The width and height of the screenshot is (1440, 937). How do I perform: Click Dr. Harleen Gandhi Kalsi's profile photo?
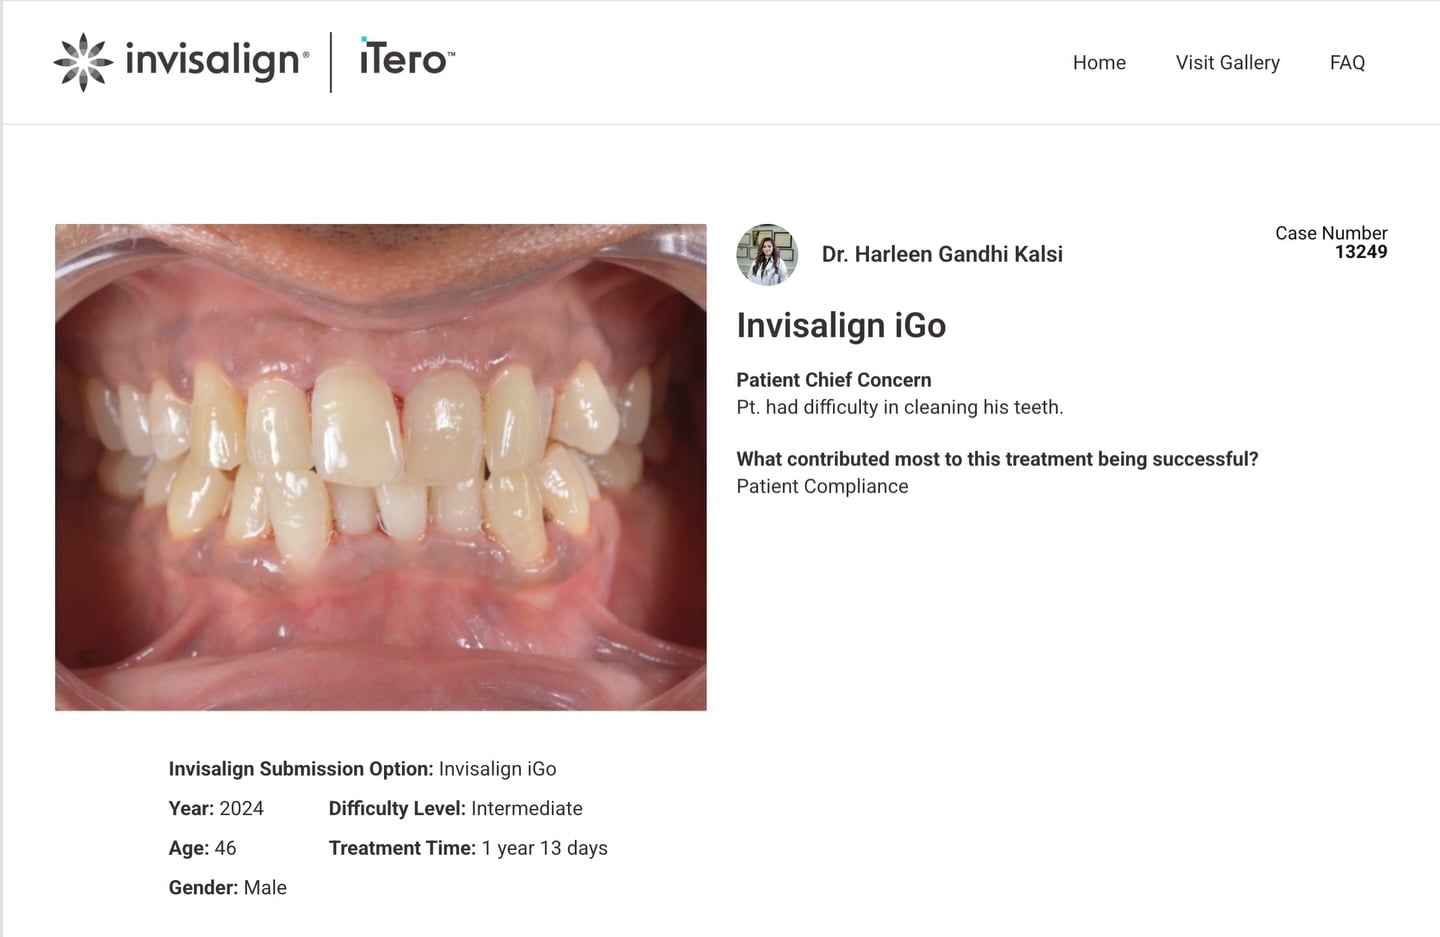767,254
